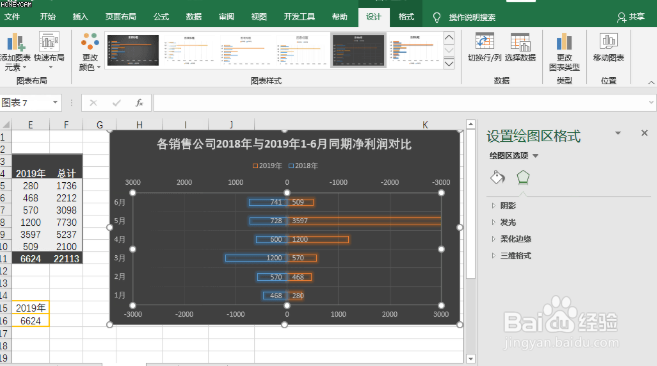Image resolution: width=657 pixels, height=366 pixels.
Task: Select Effects pentagon icon in pane
Action: coord(523,177)
